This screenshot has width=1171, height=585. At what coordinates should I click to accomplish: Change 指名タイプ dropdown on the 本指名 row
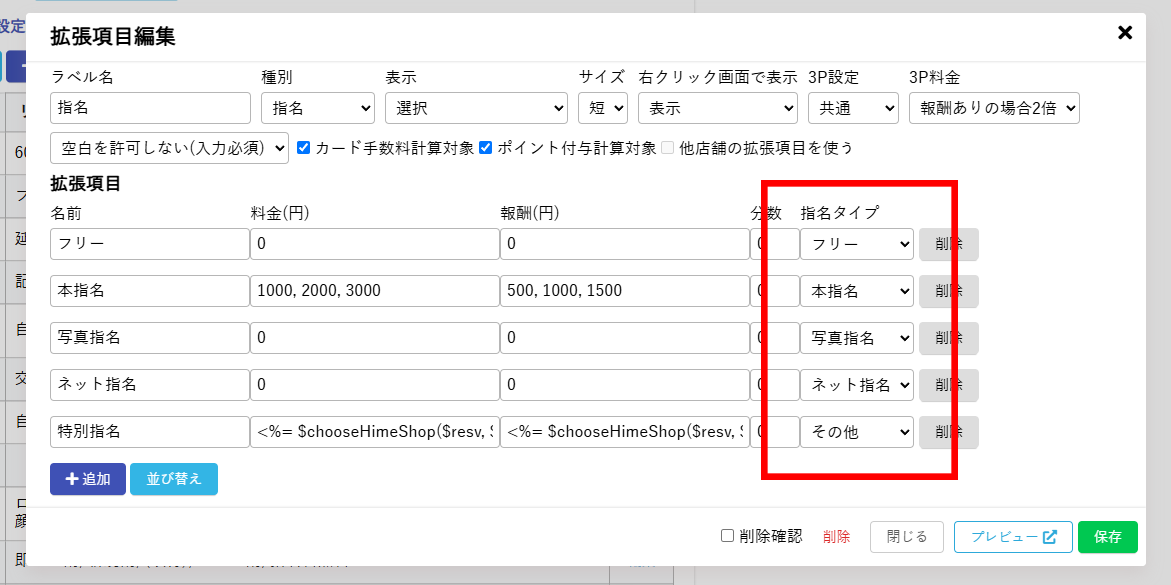point(856,290)
